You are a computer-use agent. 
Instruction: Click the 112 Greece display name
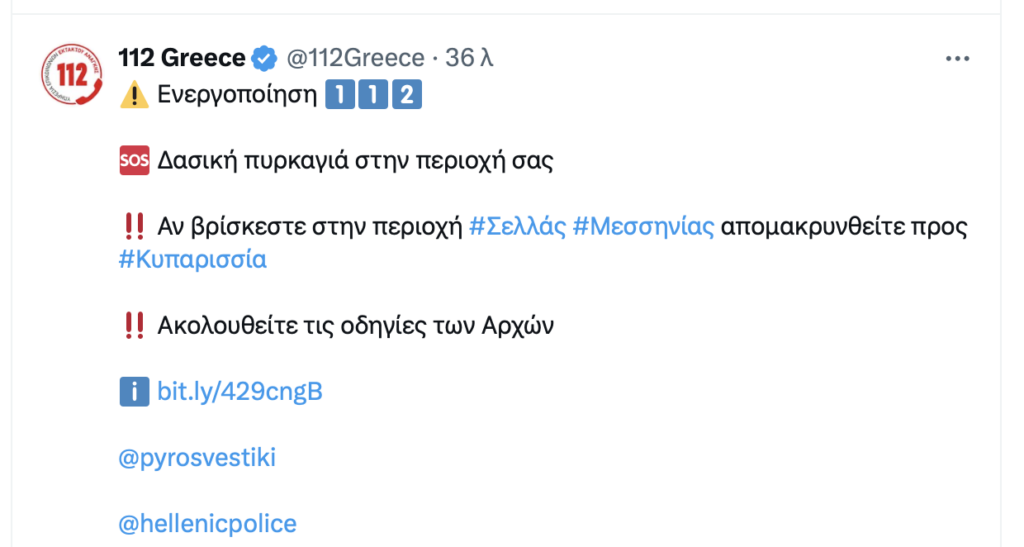point(182,58)
